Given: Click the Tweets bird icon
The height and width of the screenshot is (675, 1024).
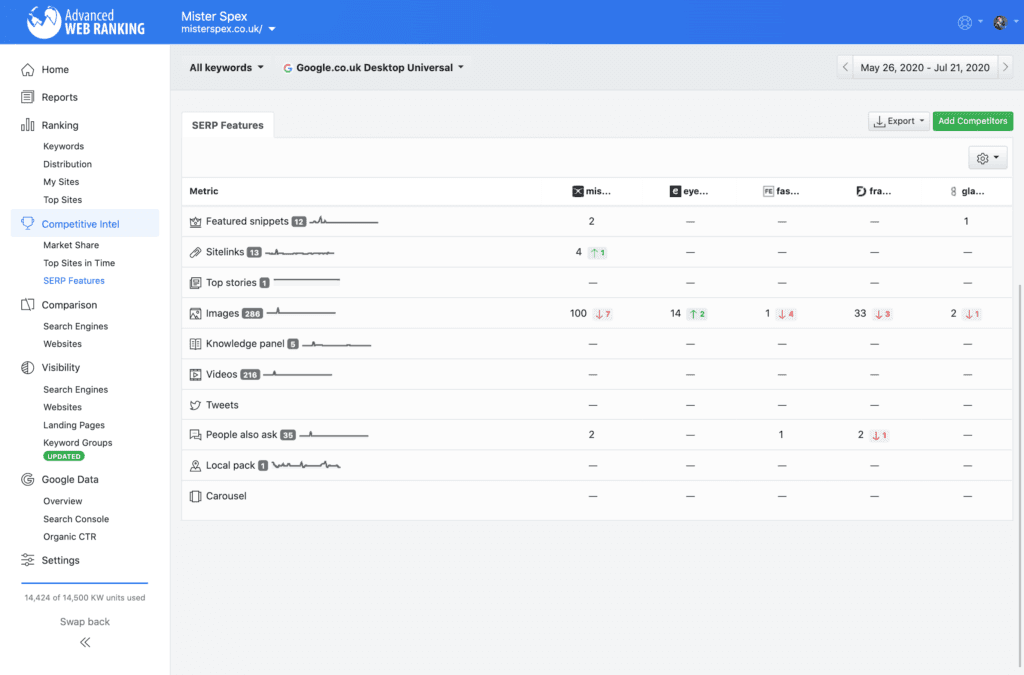Looking at the screenshot, I should coord(195,405).
